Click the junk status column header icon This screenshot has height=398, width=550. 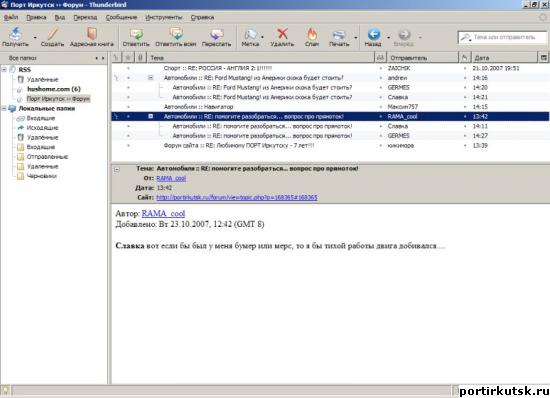(464, 58)
